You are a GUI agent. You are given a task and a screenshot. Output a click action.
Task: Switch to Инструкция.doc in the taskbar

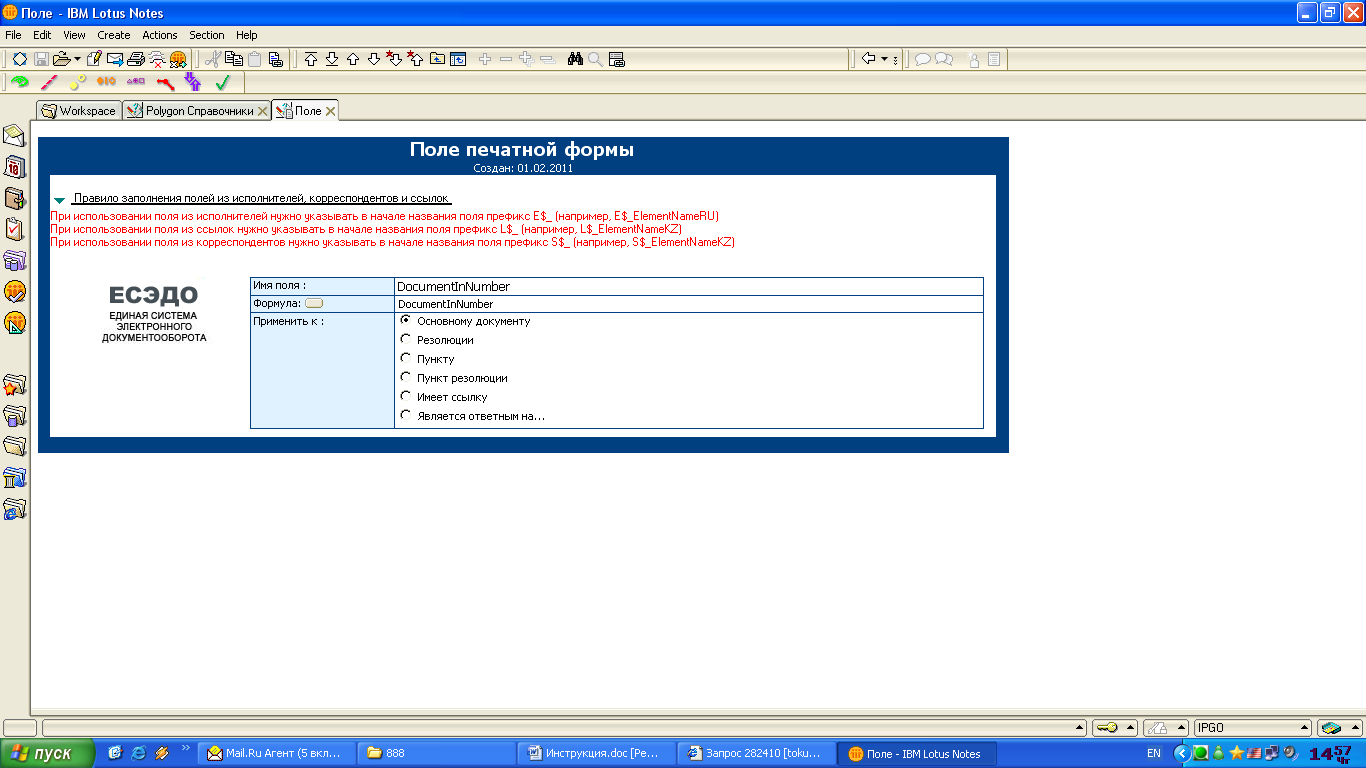coord(597,753)
